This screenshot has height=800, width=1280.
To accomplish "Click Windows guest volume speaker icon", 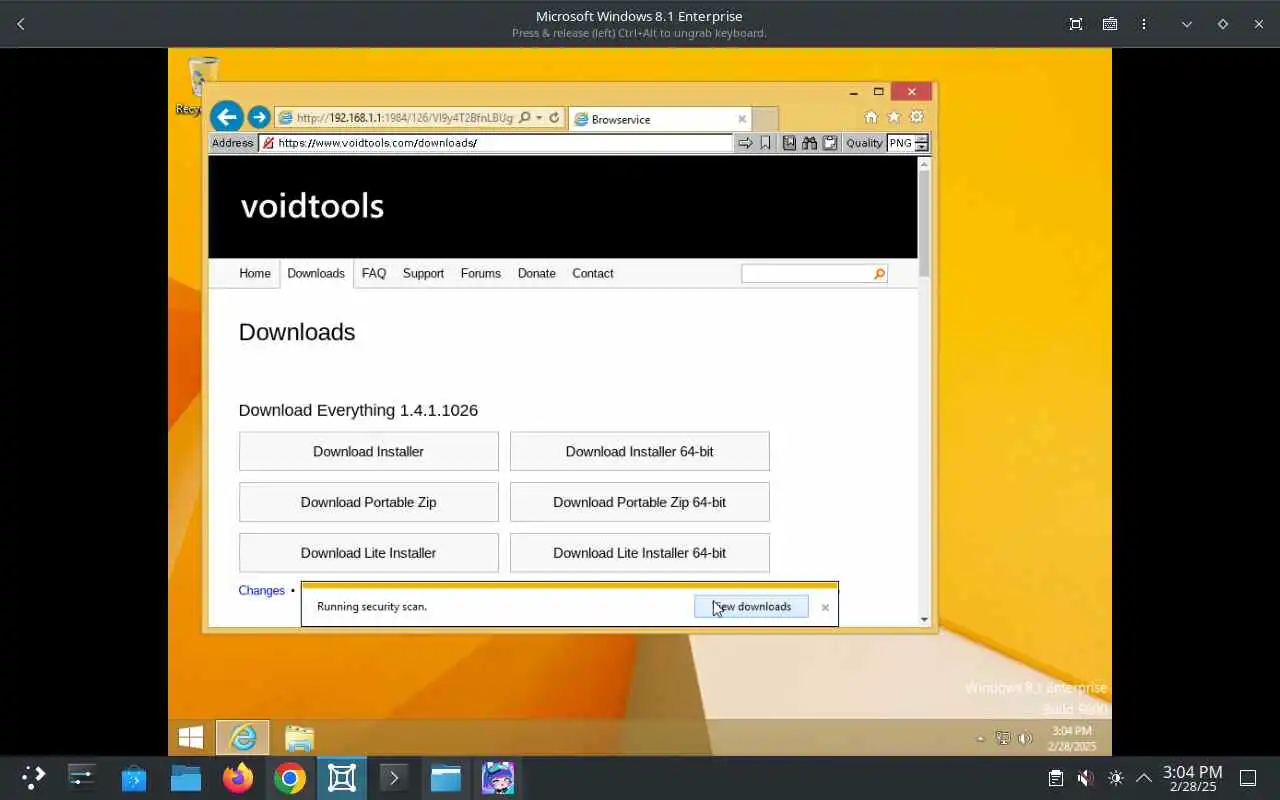I will [1024, 739].
